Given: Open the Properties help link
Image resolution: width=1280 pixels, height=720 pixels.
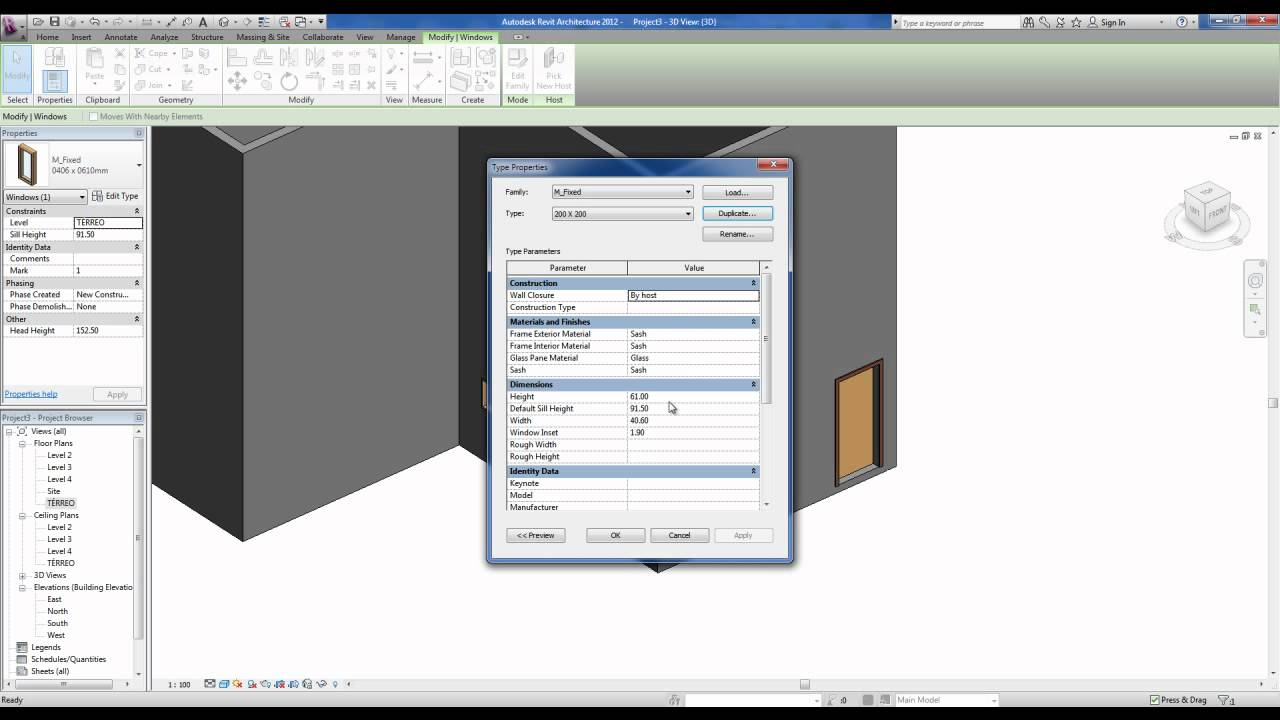Looking at the screenshot, I should pyautogui.click(x=30, y=394).
